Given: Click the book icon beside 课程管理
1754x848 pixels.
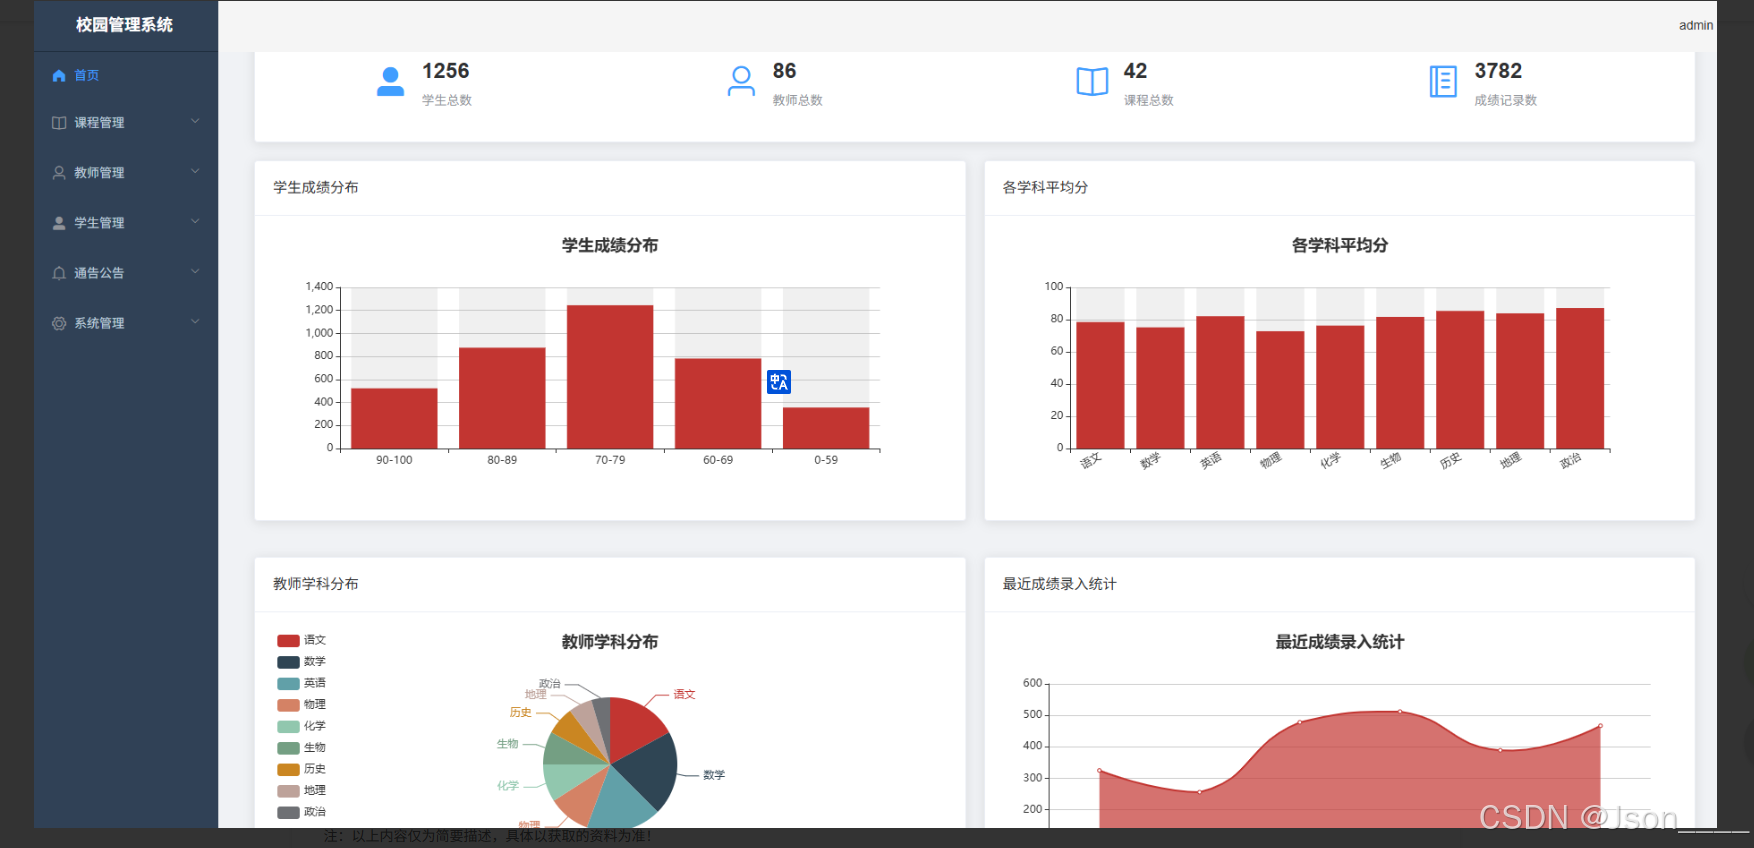Looking at the screenshot, I should click(59, 123).
